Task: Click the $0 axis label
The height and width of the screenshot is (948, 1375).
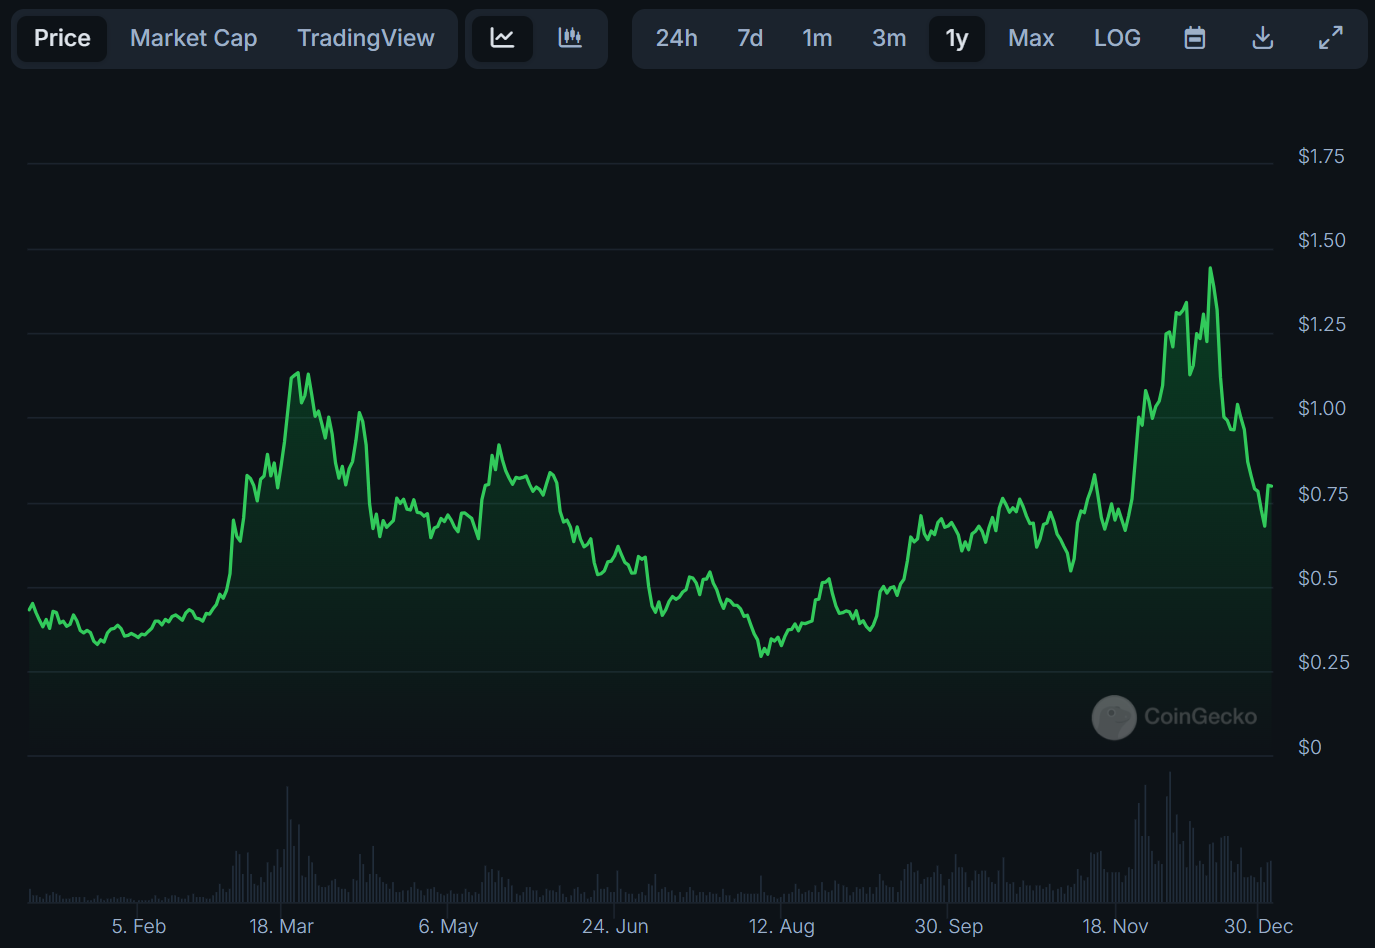Action: pos(1309,747)
